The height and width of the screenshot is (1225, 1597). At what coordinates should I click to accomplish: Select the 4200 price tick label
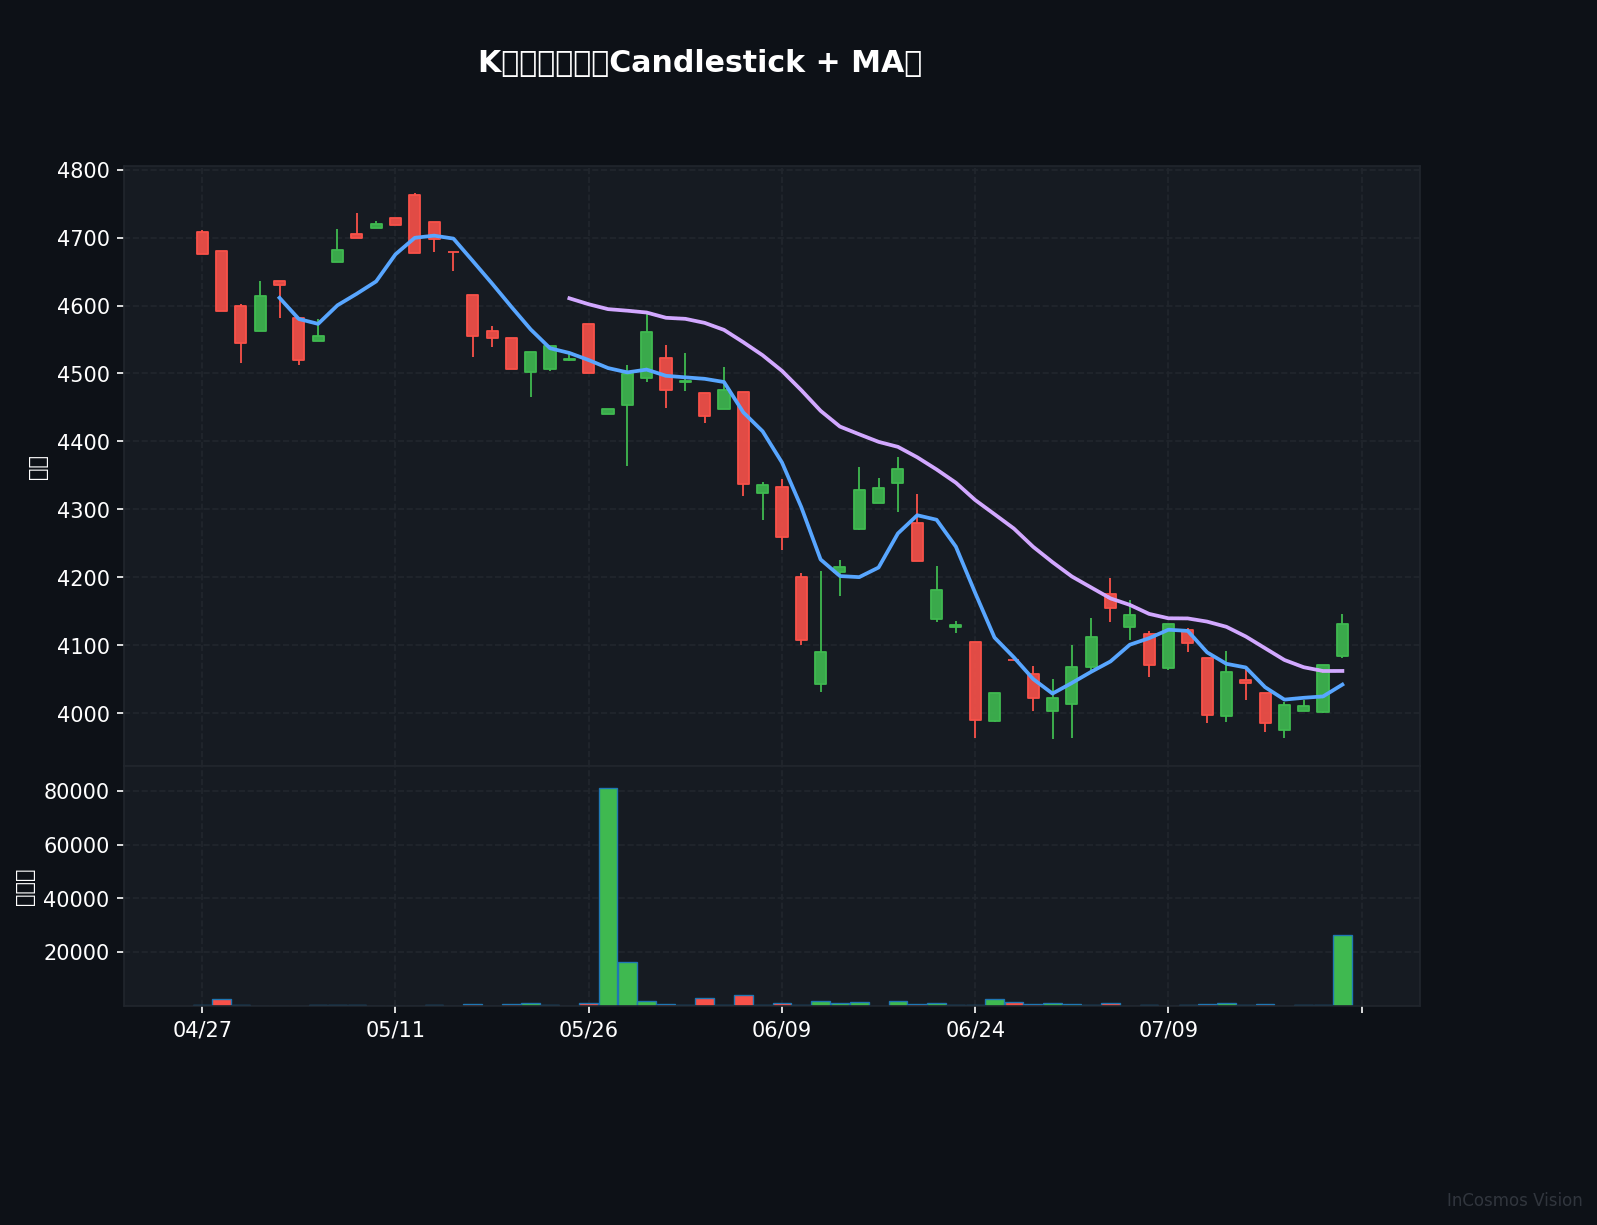pos(84,578)
